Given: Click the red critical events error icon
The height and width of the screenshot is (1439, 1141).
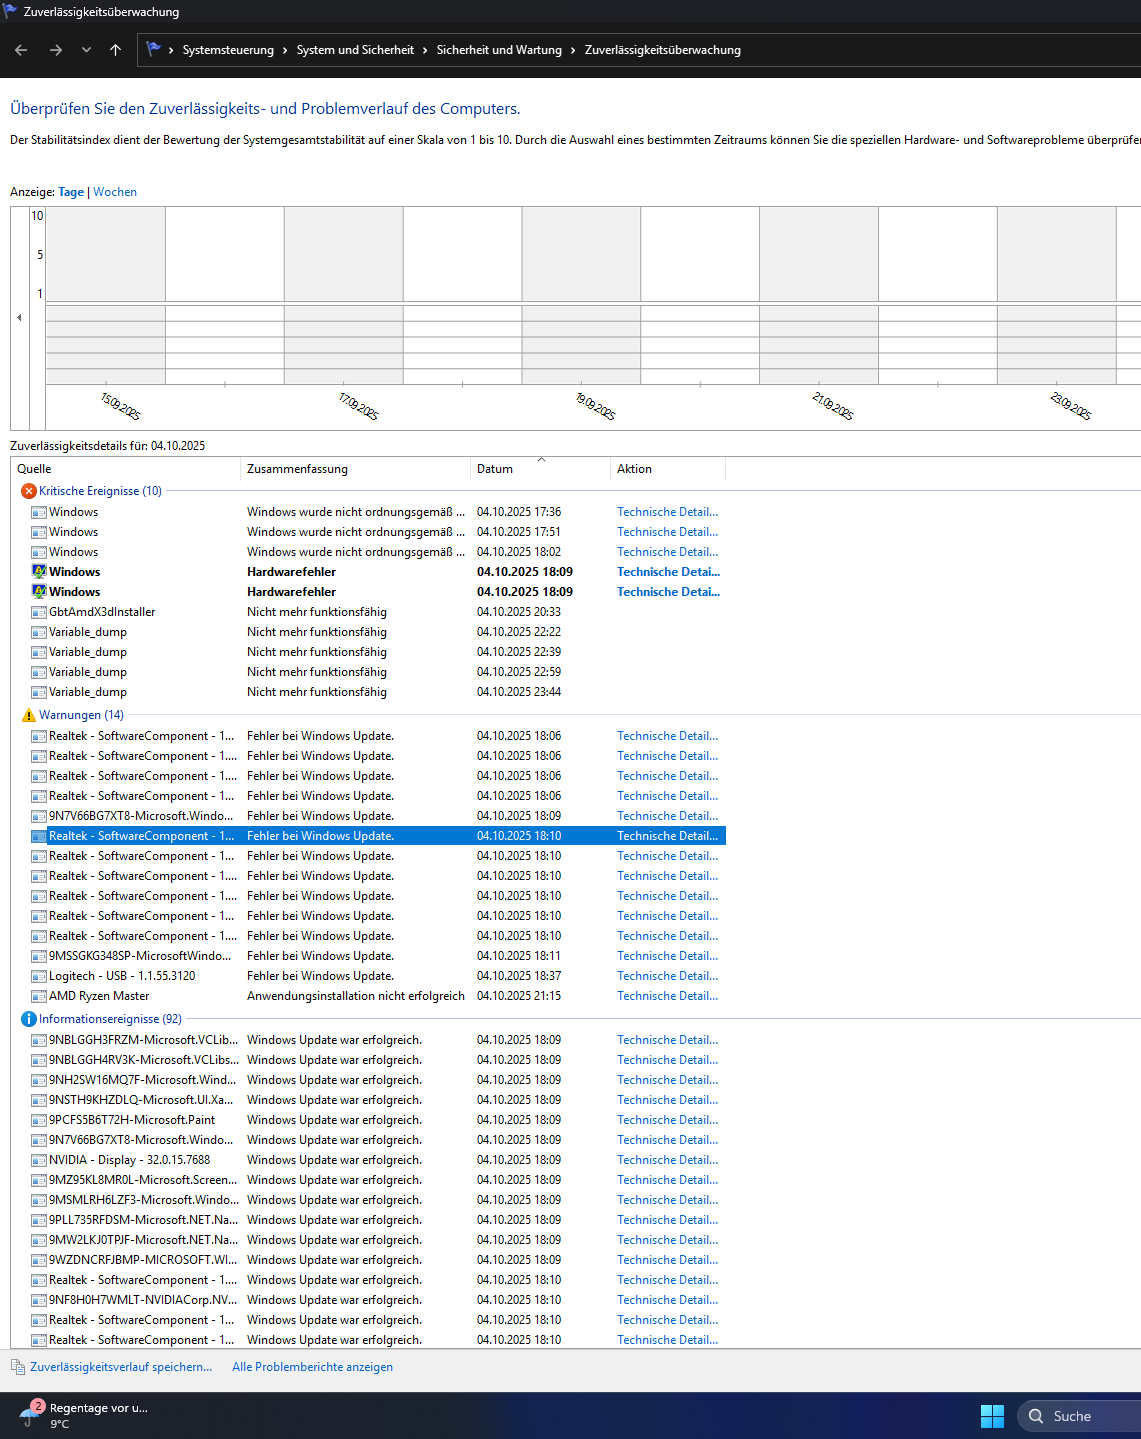Looking at the screenshot, I should [29, 491].
